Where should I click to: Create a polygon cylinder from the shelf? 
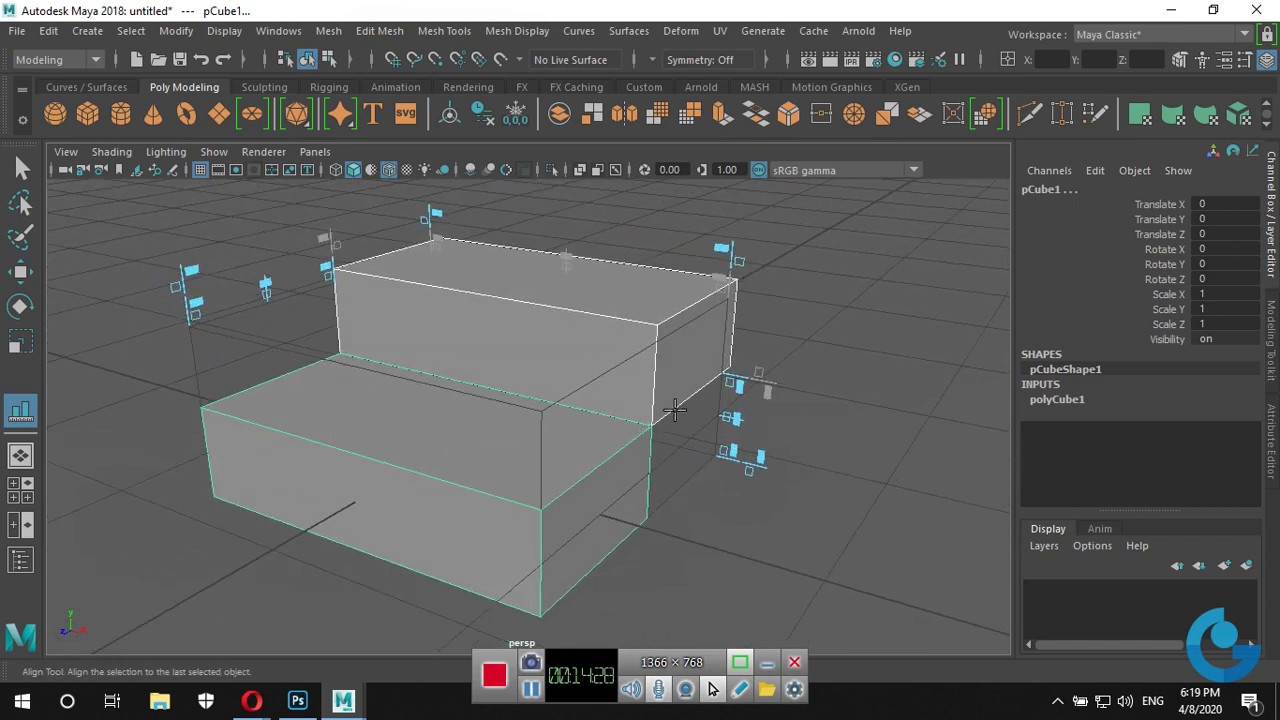point(121,114)
